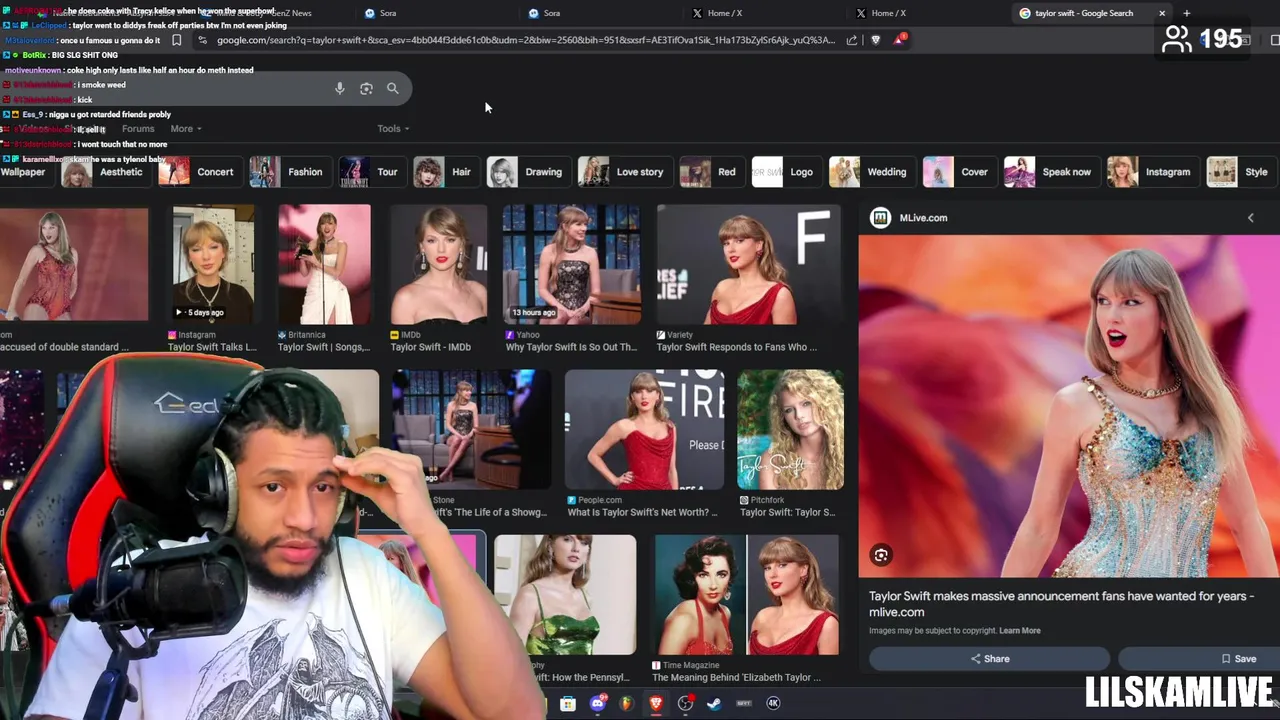Click the google.com address bar URL
Viewport: 1280px width, 720px height.
(x=525, y=40)
